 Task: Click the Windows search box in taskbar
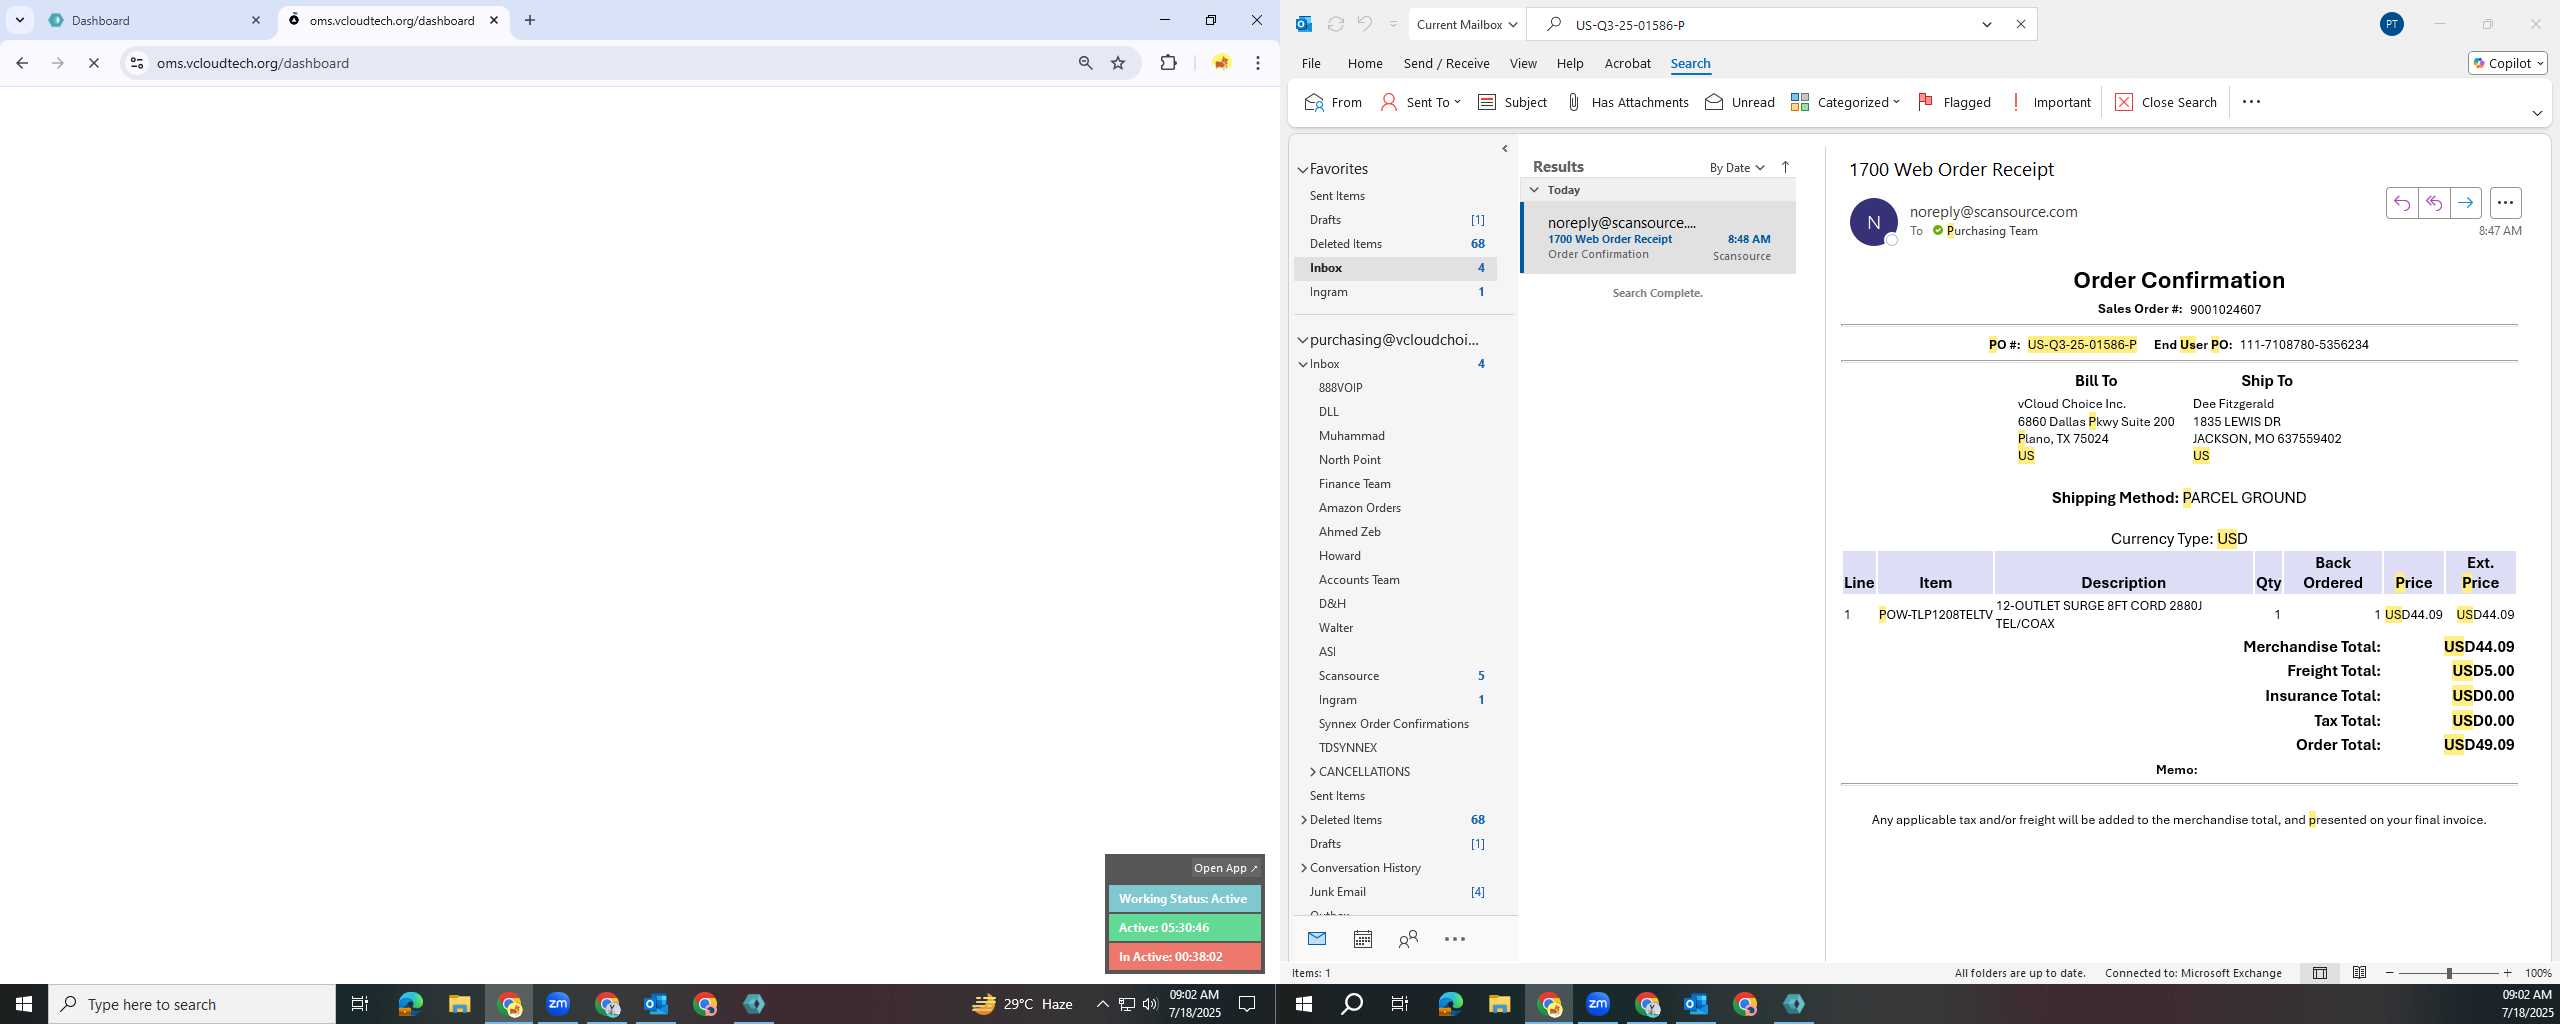coord(192,1004)
